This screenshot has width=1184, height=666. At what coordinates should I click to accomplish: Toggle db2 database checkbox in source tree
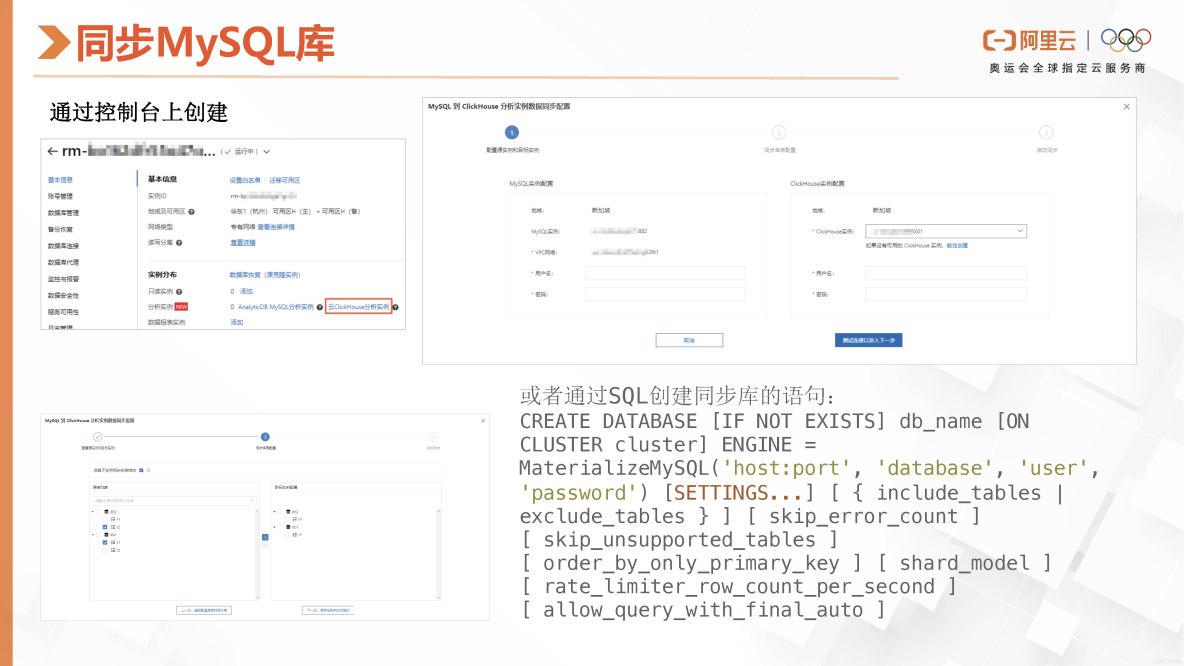[x=99, y=512]
